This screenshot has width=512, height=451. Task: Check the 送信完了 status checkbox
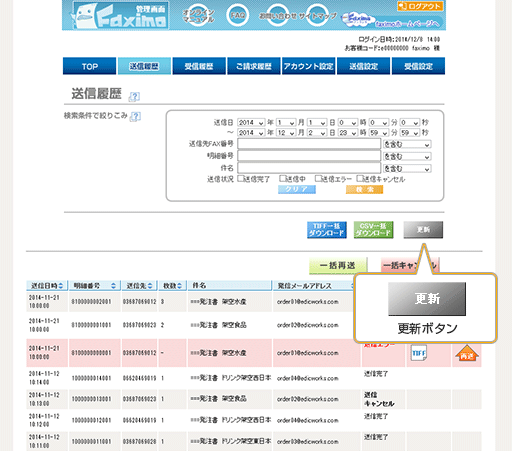point(241,179)
